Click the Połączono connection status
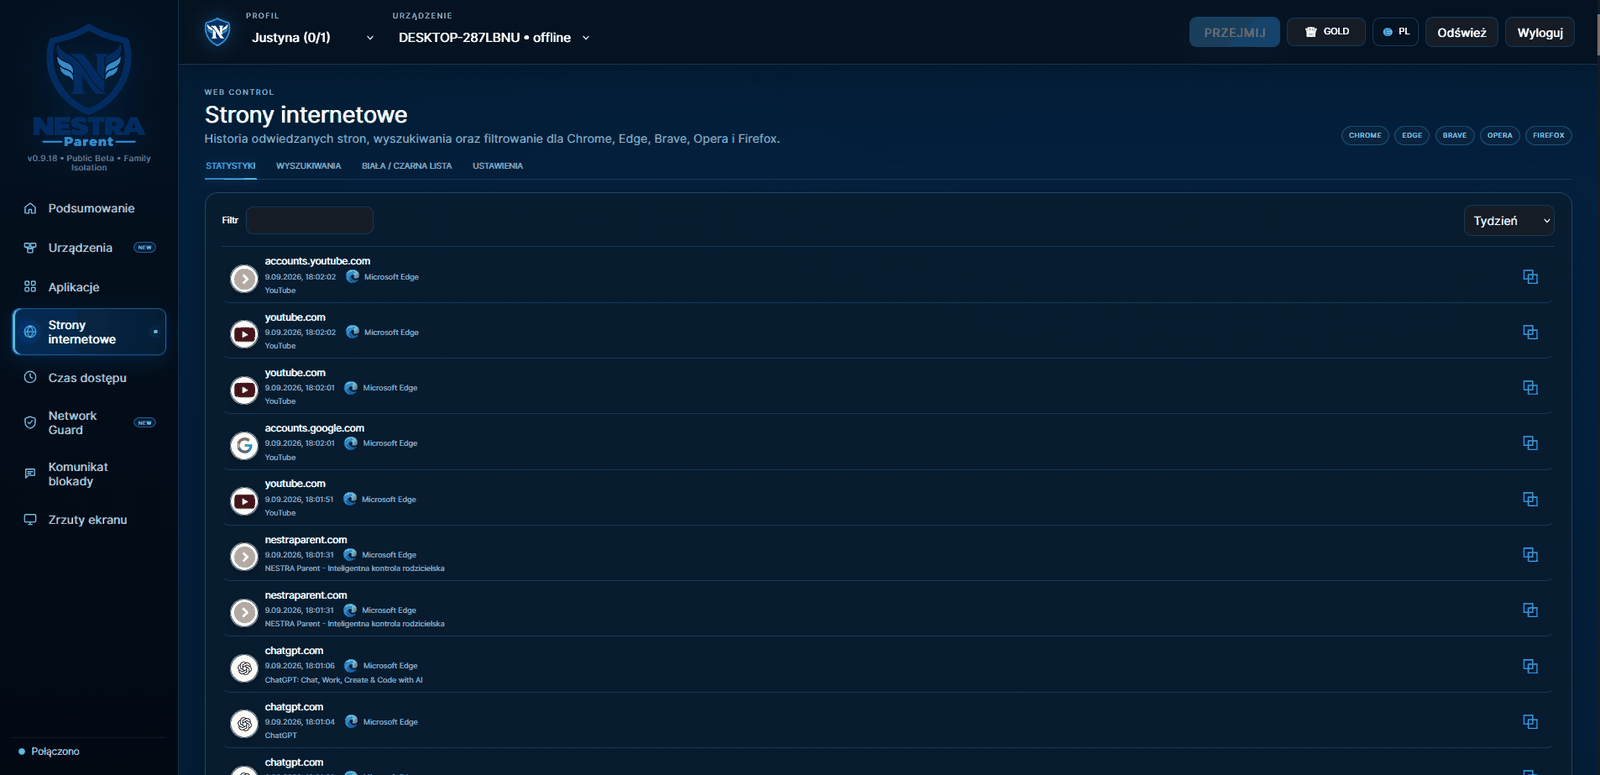The height and width of the screenshot is (775, 1600). pyautogui.click(x=49, y=752)
